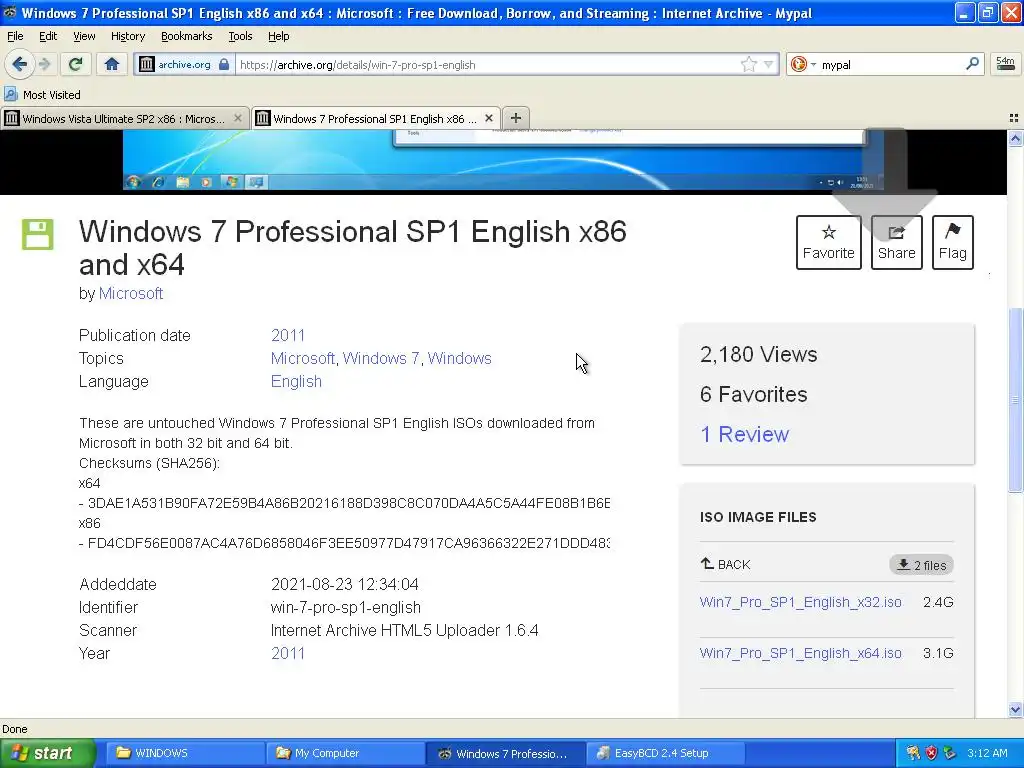Click the BACK link in ISO Image Files
This screenshot has width=1024, height=768.
[x=726, y=564]
